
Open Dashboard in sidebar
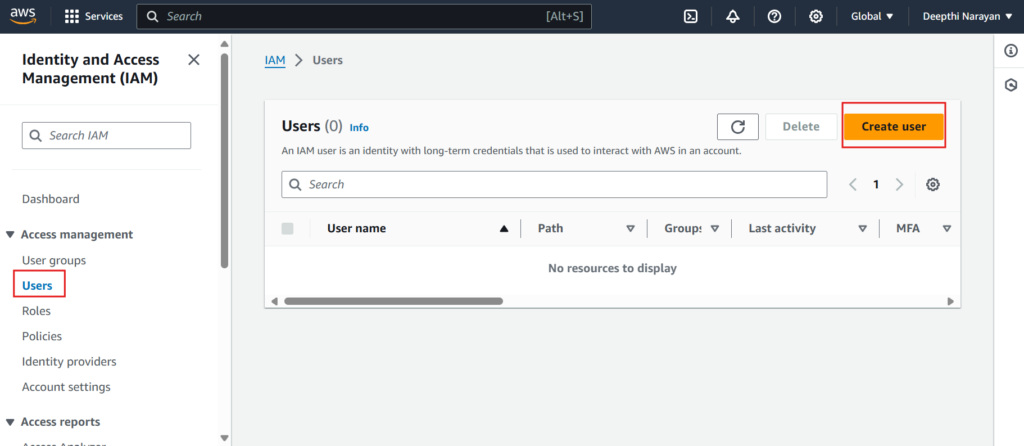coord(51,199)
